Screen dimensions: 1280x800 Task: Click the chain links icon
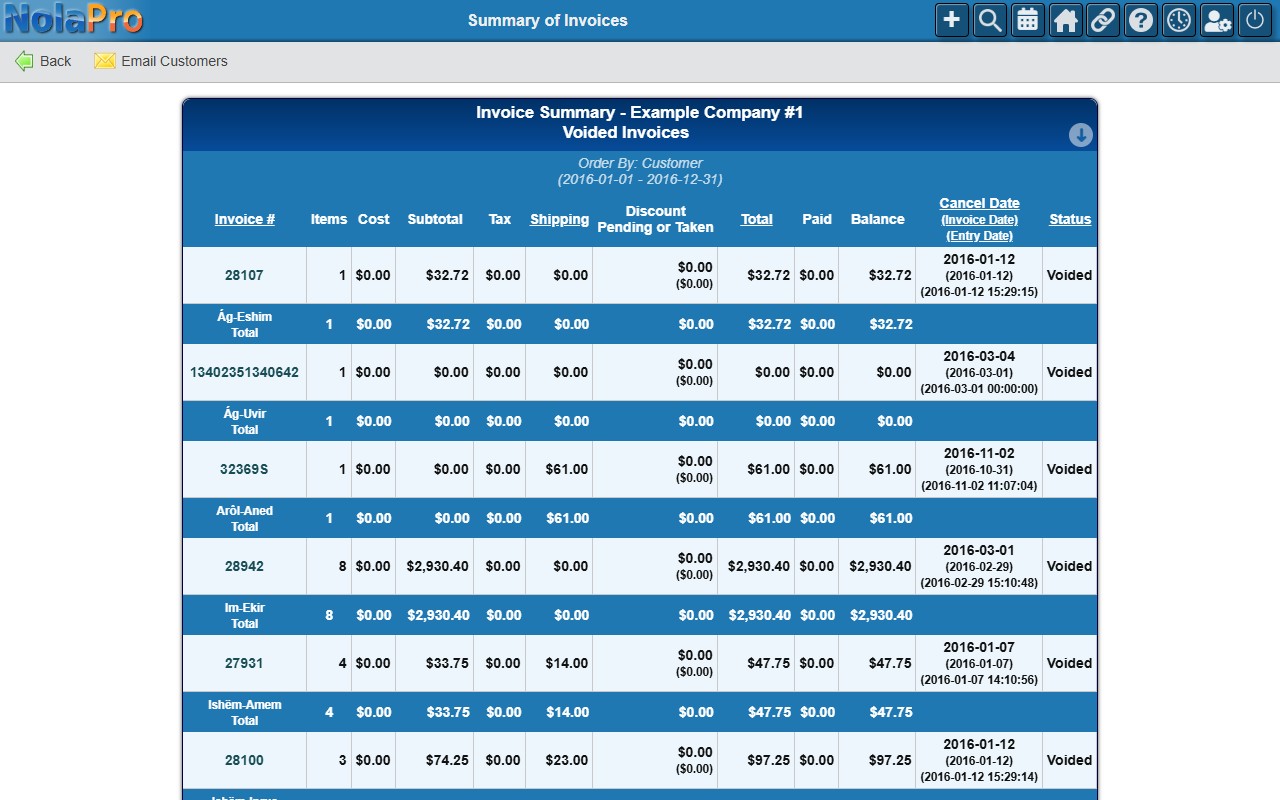[1103, 20]
